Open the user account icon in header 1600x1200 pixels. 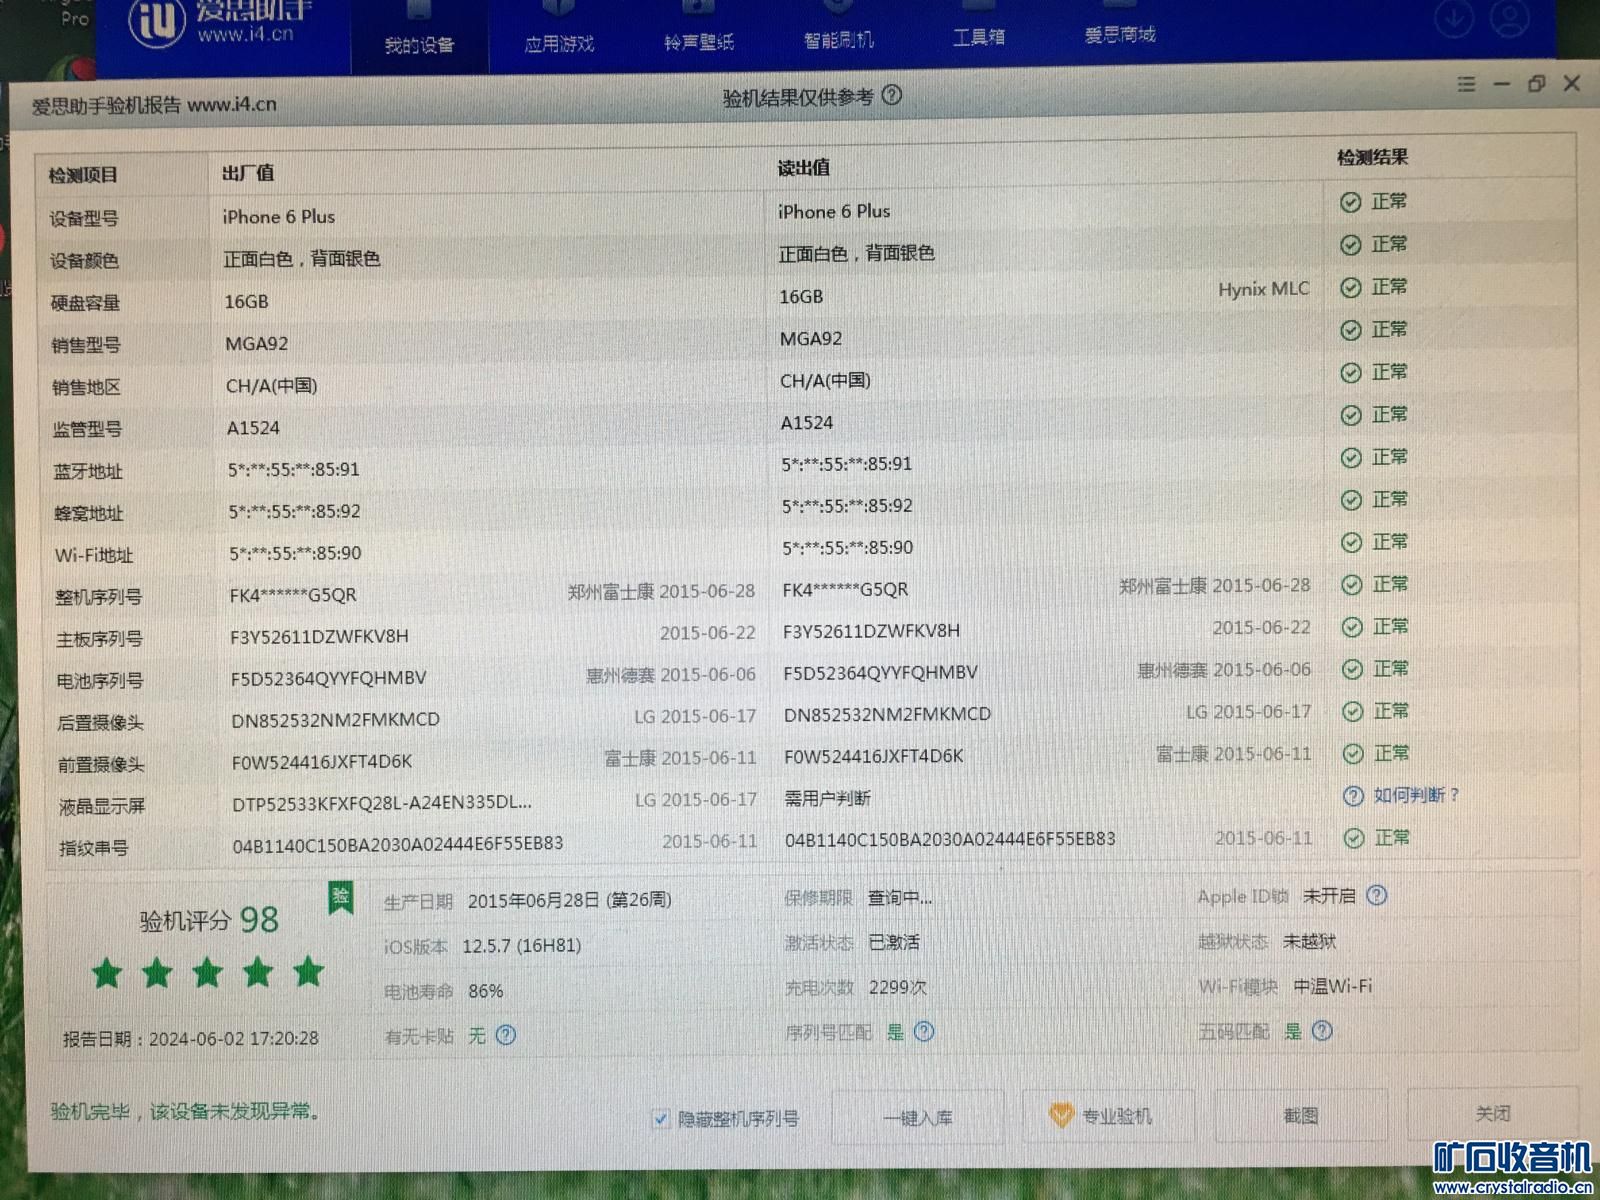[1509, 16]
